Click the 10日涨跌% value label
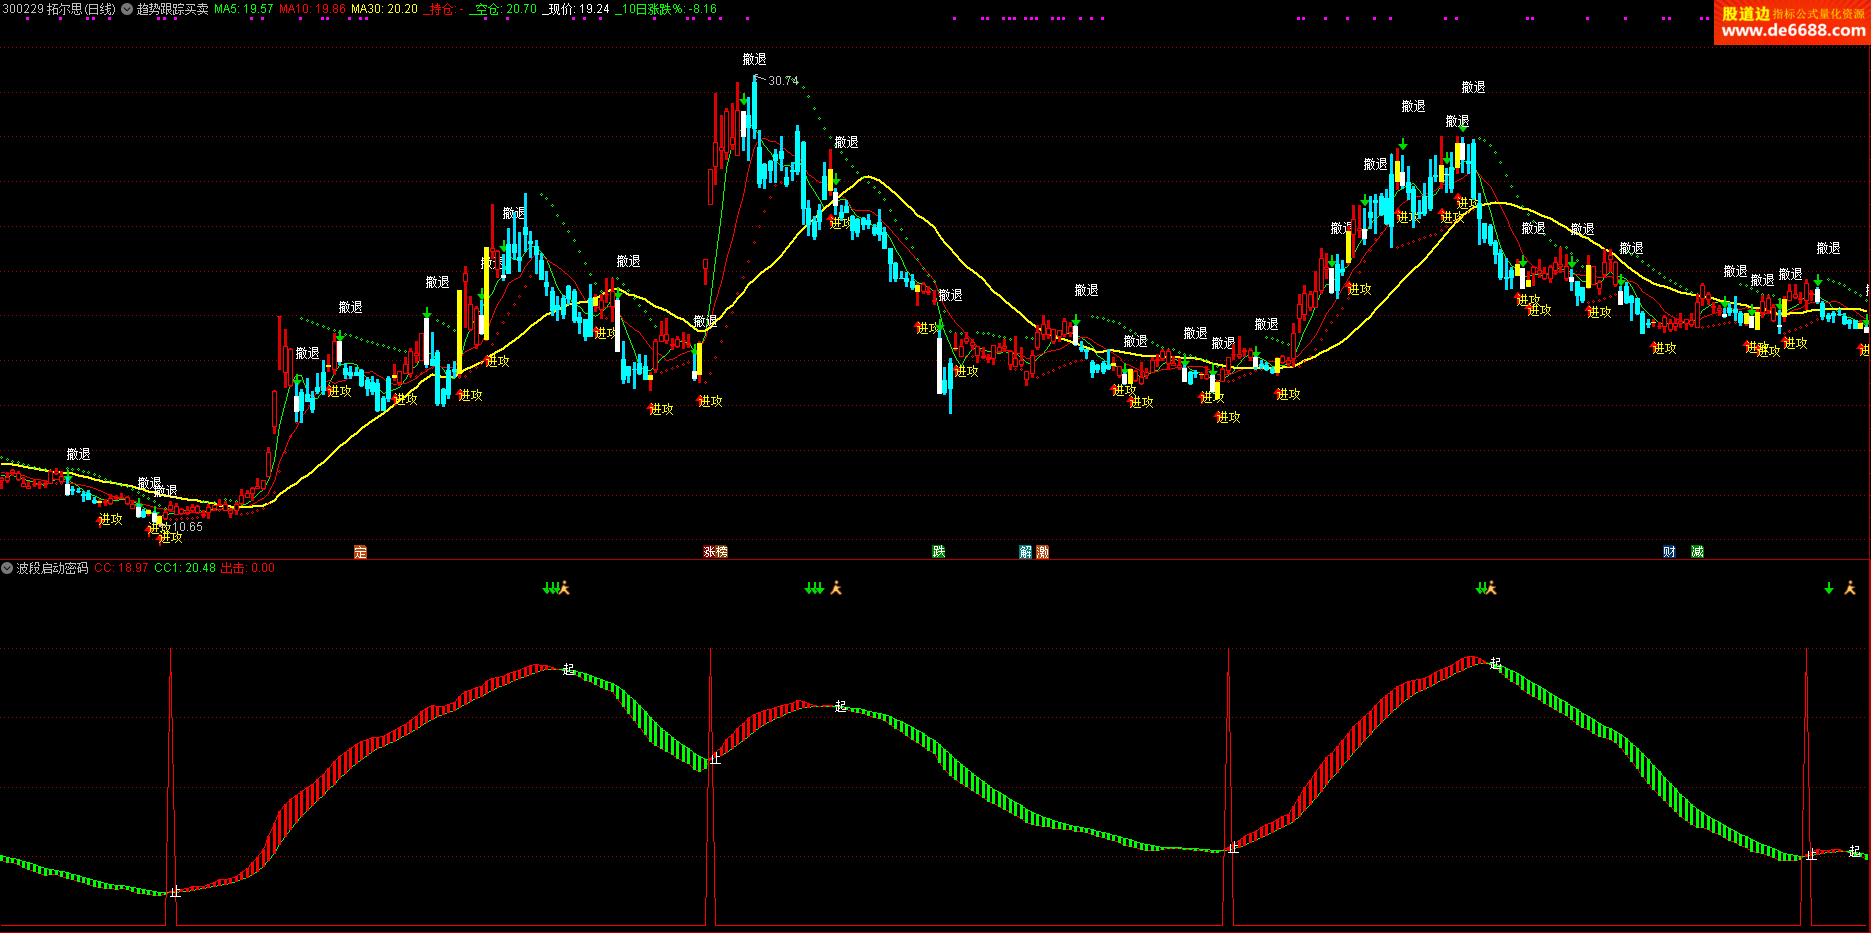Viewport: 1871px width, 933px height. point(667,9)
